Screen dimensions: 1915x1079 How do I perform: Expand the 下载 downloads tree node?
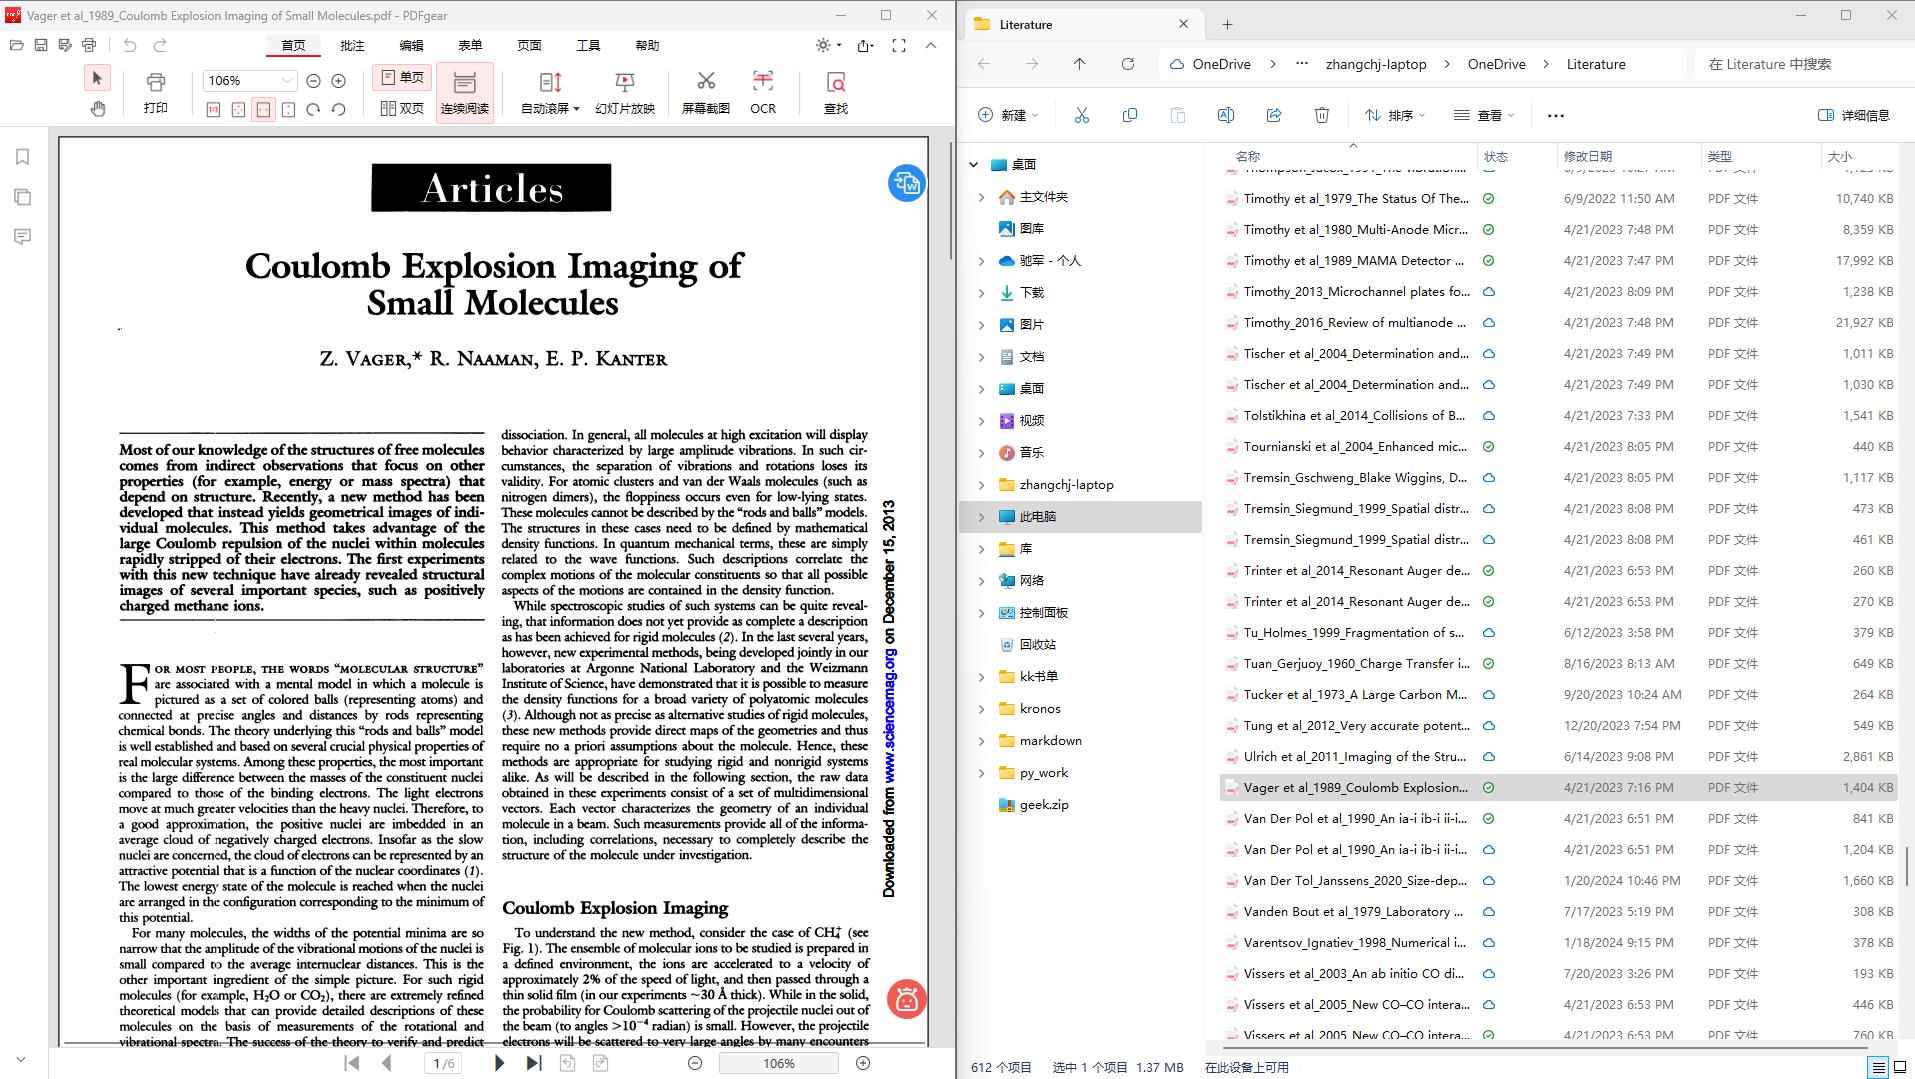[981, 293]
